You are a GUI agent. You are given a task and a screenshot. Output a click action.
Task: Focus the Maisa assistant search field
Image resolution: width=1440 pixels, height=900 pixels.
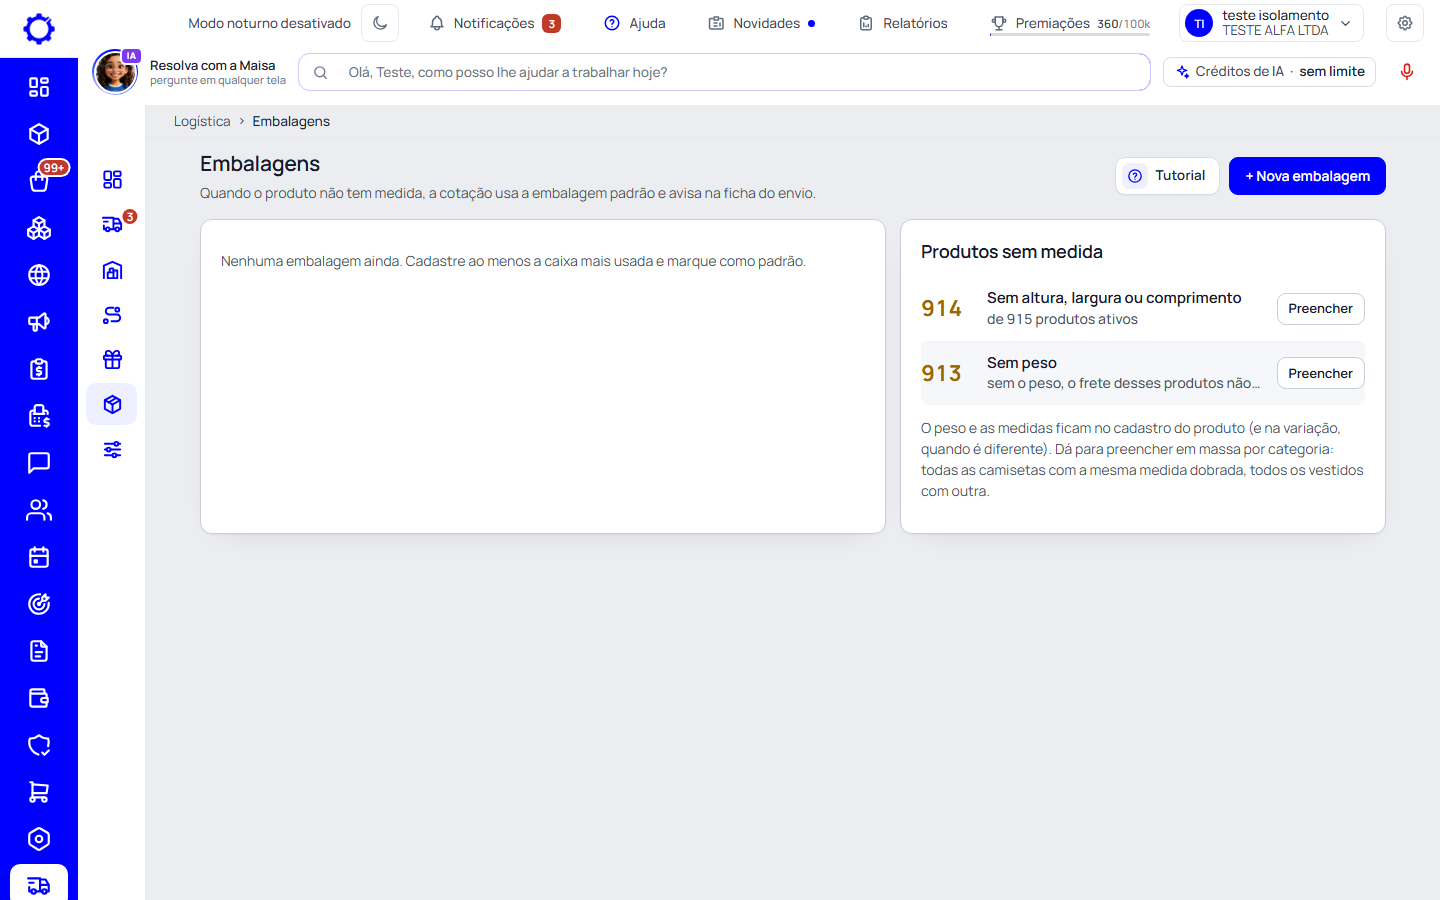tap(724, 72)
